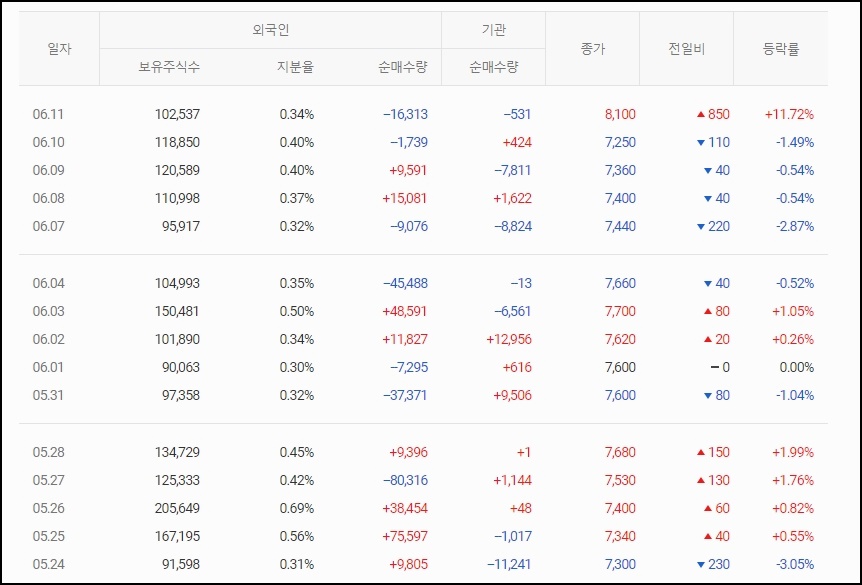Image resolution: width=862 pixels, height=585 pixels.
Task: Click foreign net volume +15,081
Action: pos(405,198)
